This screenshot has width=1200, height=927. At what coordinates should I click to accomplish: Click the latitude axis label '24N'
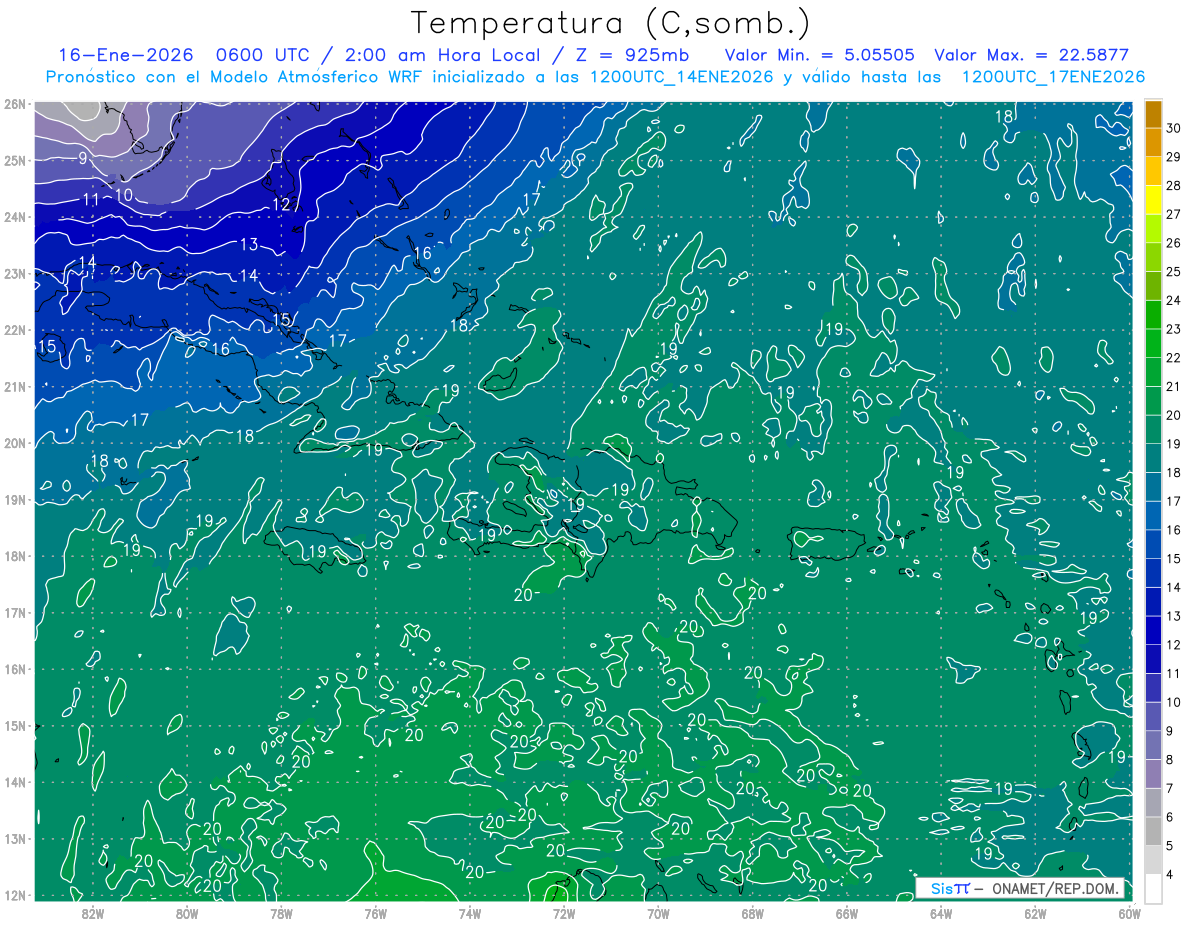click(x=15, y=217)
